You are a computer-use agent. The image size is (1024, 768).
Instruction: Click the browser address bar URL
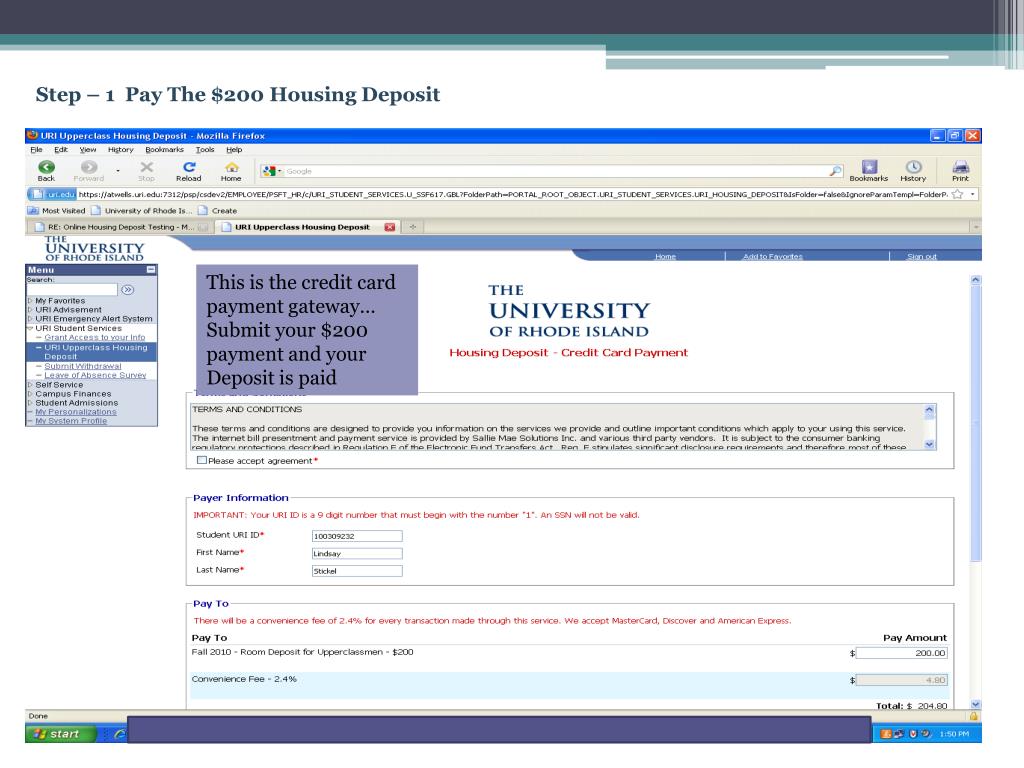[x=513, y=194]
